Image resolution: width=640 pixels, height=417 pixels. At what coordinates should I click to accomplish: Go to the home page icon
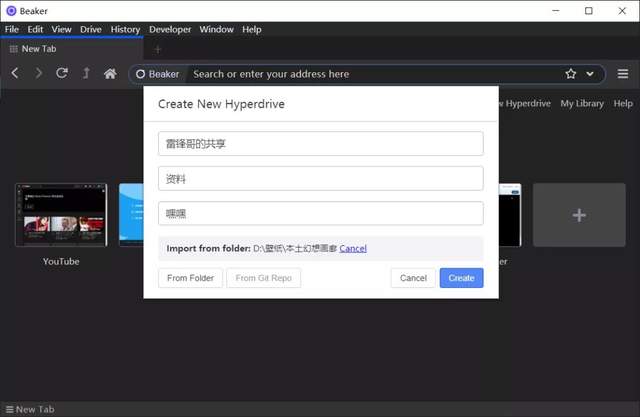[110, 73]
